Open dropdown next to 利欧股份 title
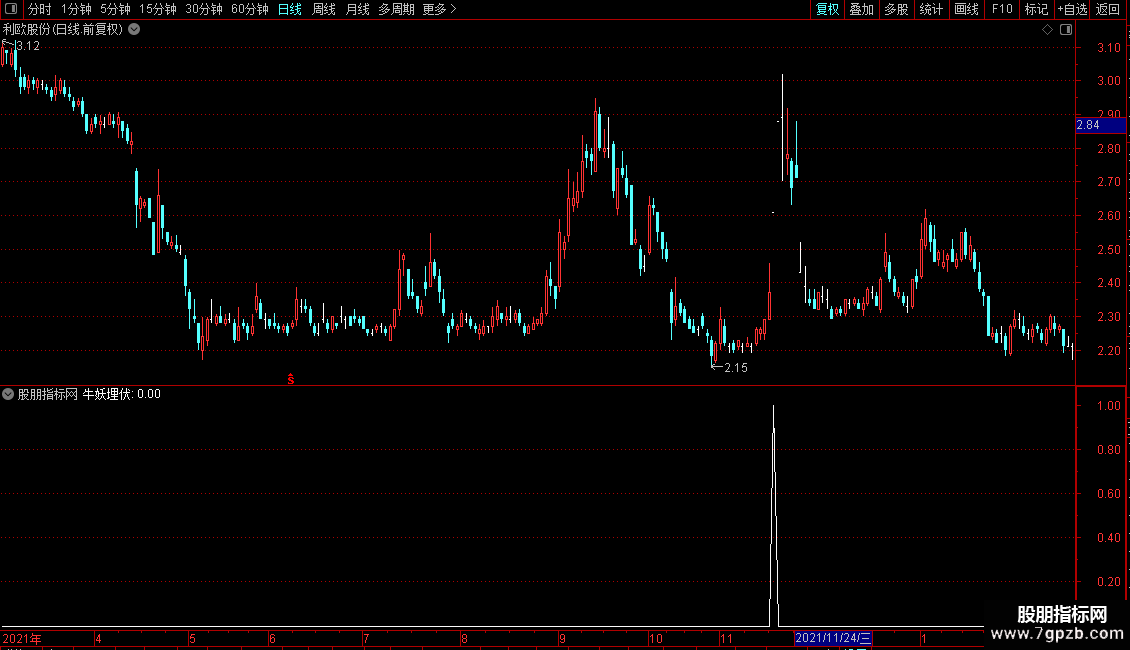This screenshot has width=1130, height=650. tap(134, 30)
